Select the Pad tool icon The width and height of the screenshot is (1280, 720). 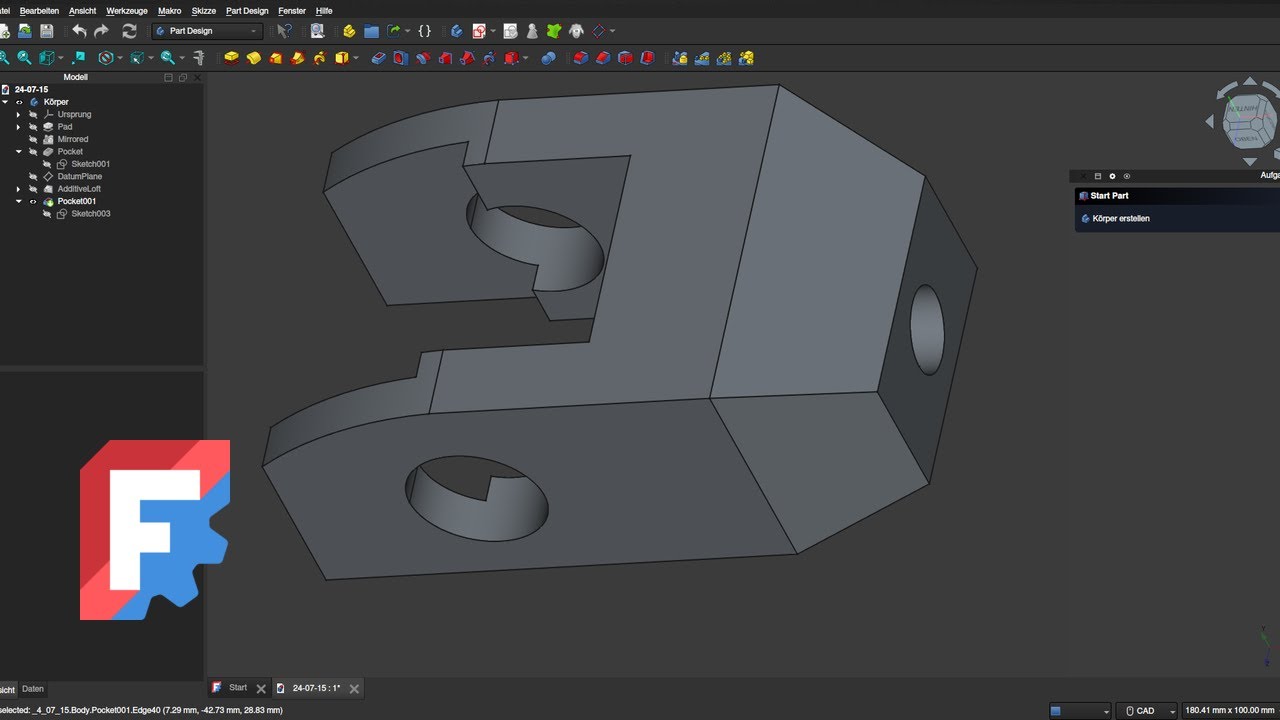231,58
